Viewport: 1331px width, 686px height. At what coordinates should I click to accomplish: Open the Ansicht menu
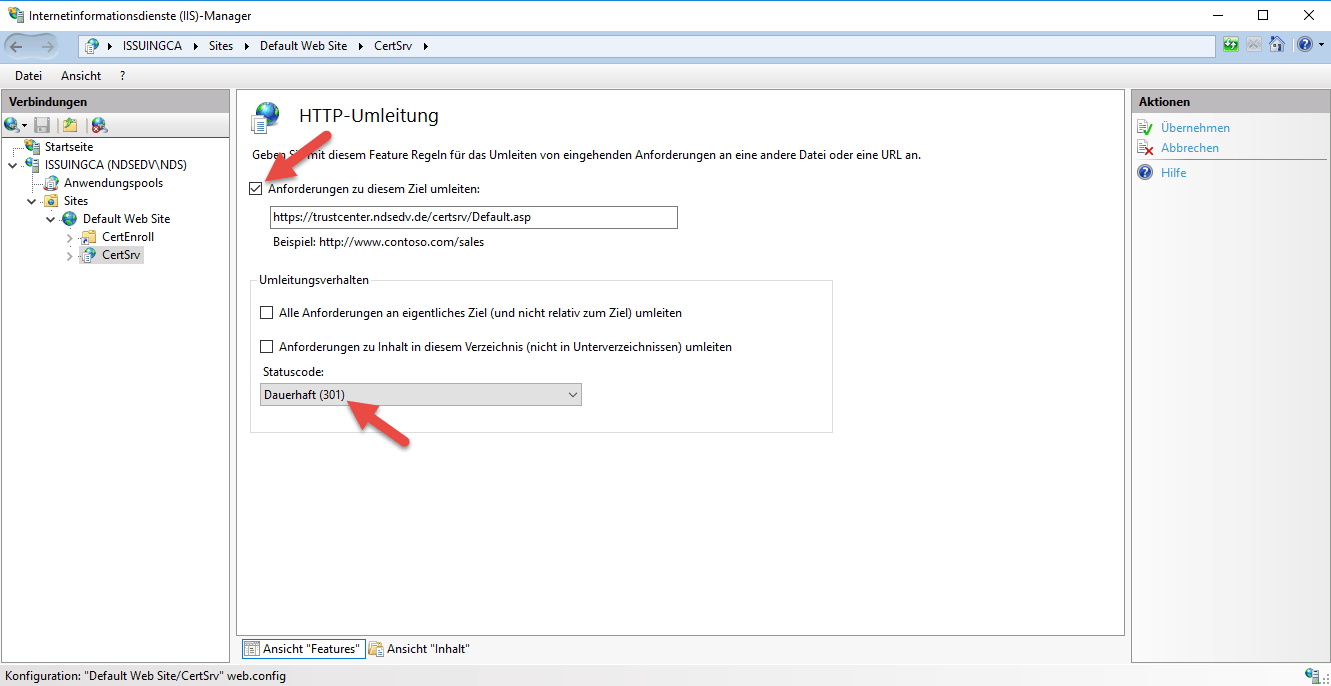tap(81, 76)
